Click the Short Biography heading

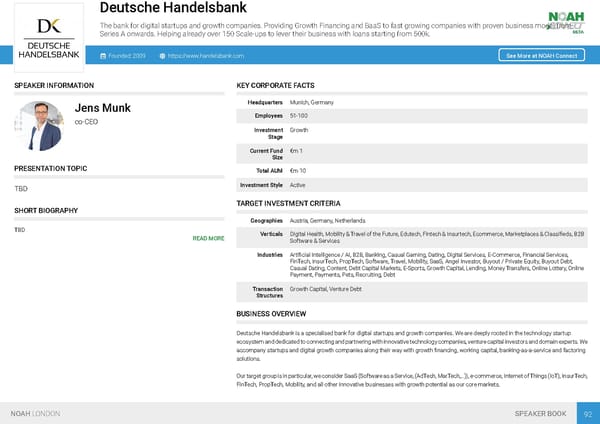[46, 211]
